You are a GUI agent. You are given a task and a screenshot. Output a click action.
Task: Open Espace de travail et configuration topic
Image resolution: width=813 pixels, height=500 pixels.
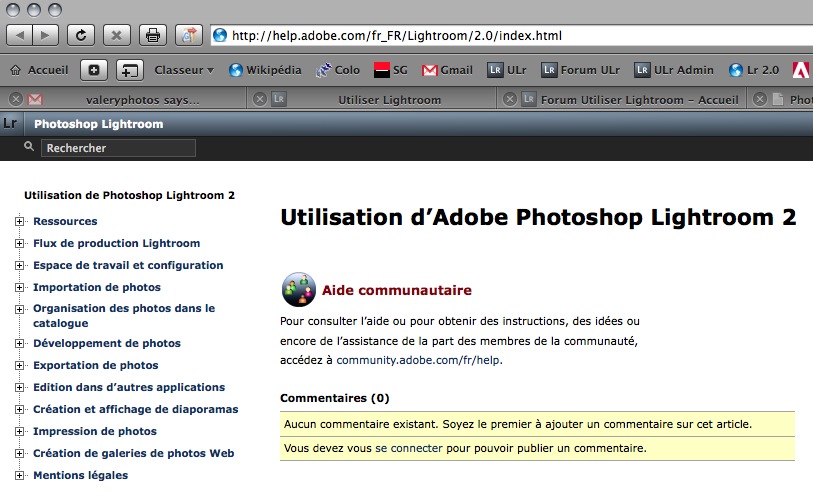(x=128, y=266)
